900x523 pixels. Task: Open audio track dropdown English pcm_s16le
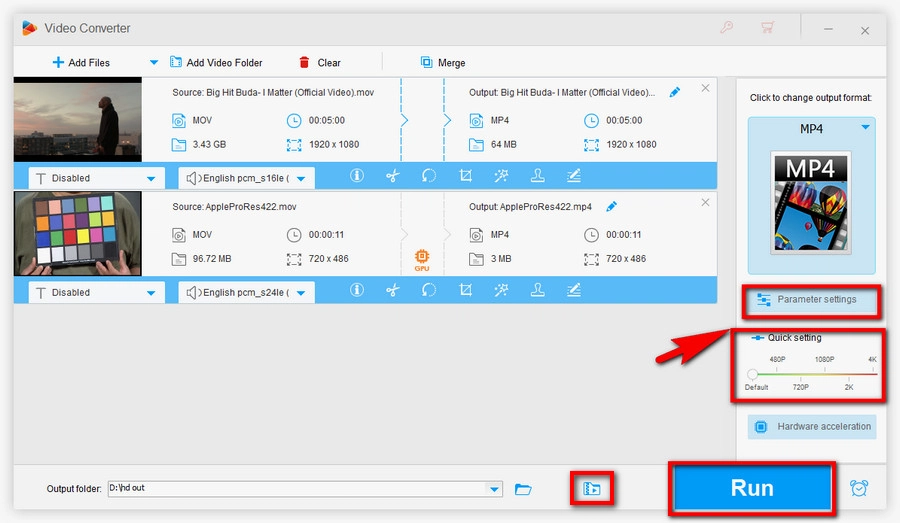[246, 178]
